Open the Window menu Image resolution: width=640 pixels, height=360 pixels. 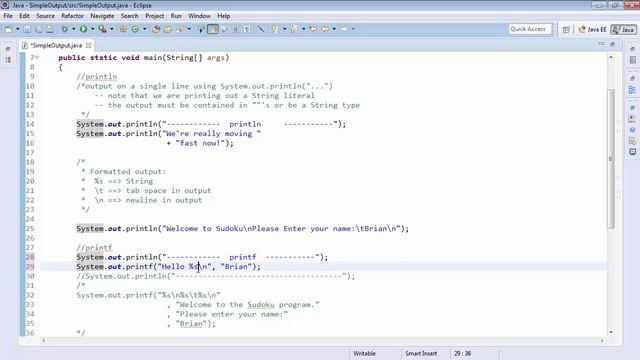click(x=199, y=16)
